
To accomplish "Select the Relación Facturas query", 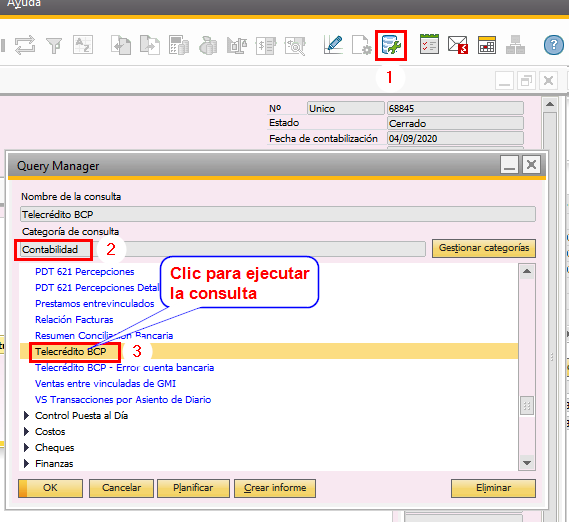I will (74, 319).
